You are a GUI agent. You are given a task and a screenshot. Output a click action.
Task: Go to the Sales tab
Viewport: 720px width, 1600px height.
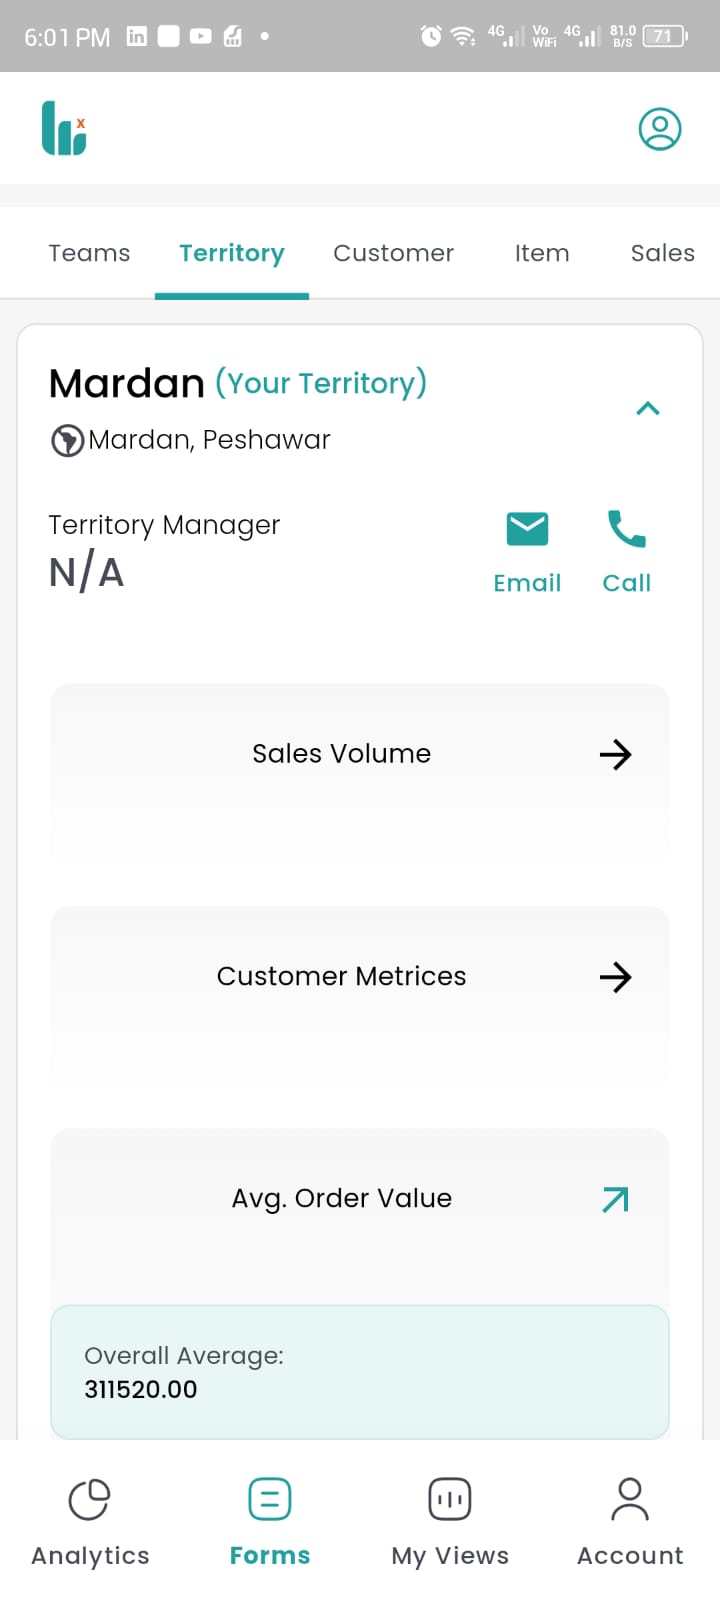pos(662,253)
